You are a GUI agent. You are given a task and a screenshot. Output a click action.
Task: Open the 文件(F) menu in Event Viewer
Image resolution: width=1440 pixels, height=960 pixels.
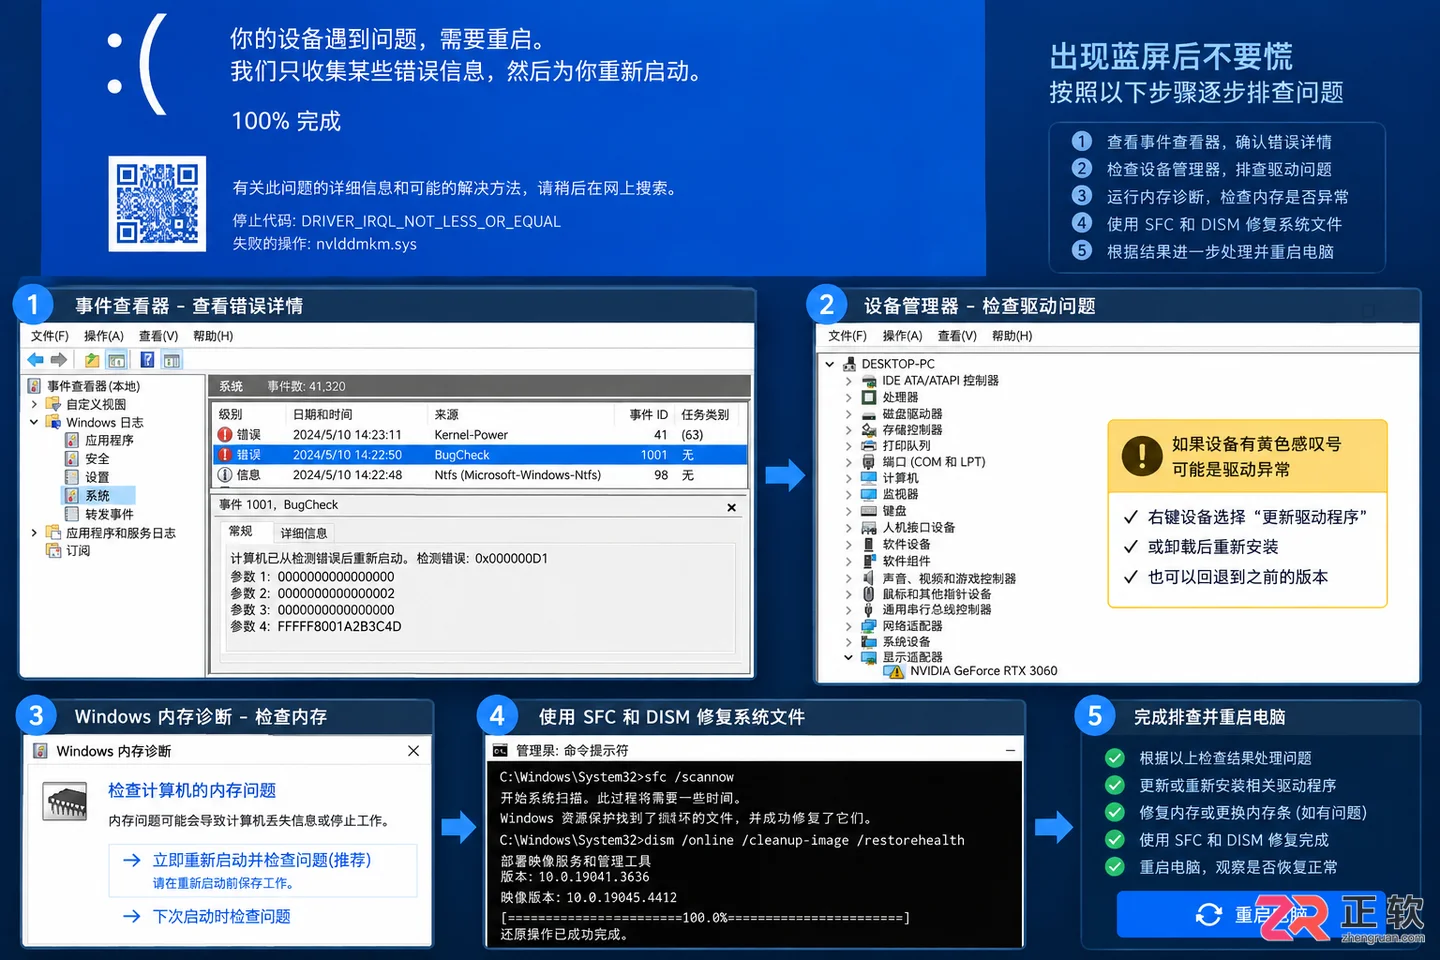click(x=50, y=336)
